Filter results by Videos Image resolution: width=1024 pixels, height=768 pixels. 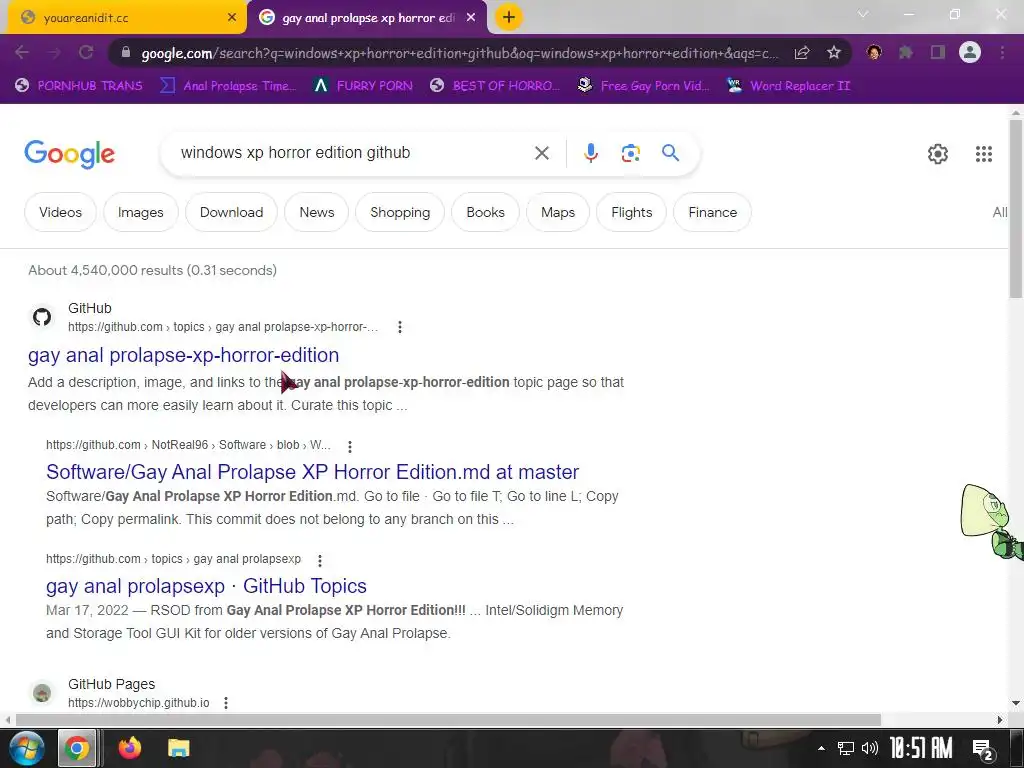(60, 212)
